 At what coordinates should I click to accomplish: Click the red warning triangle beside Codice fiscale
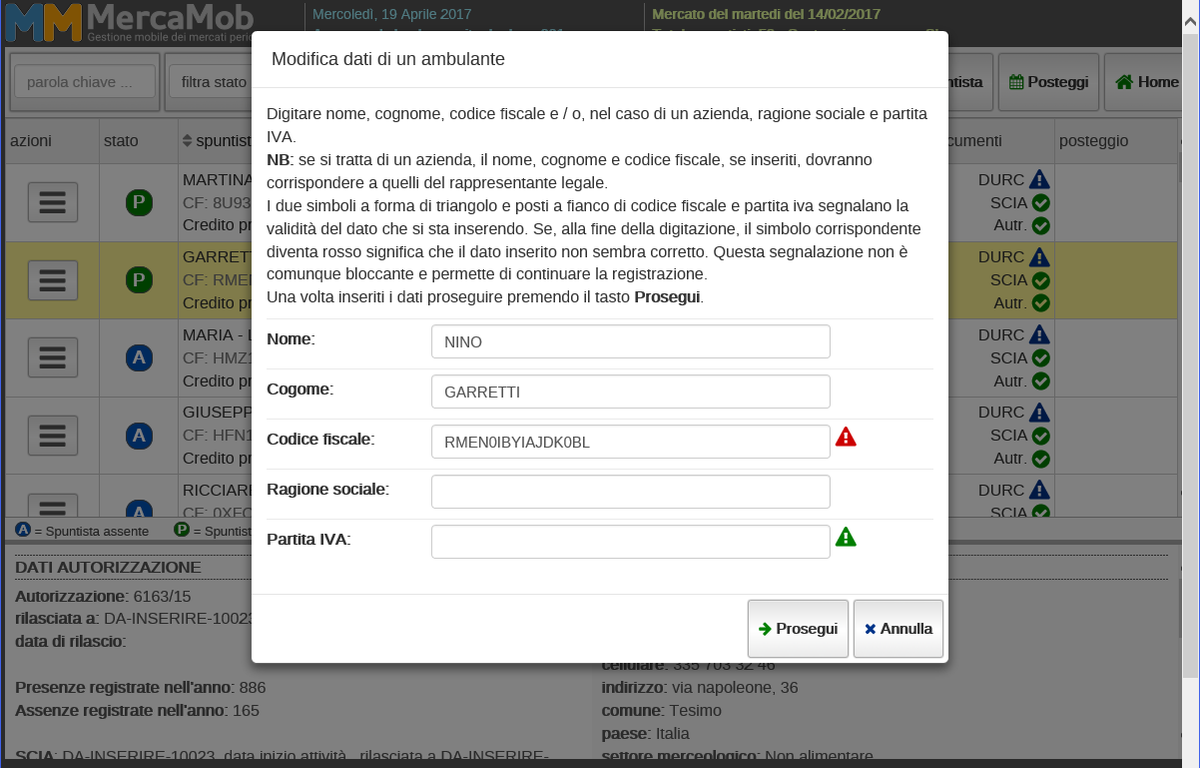(846, 436)
